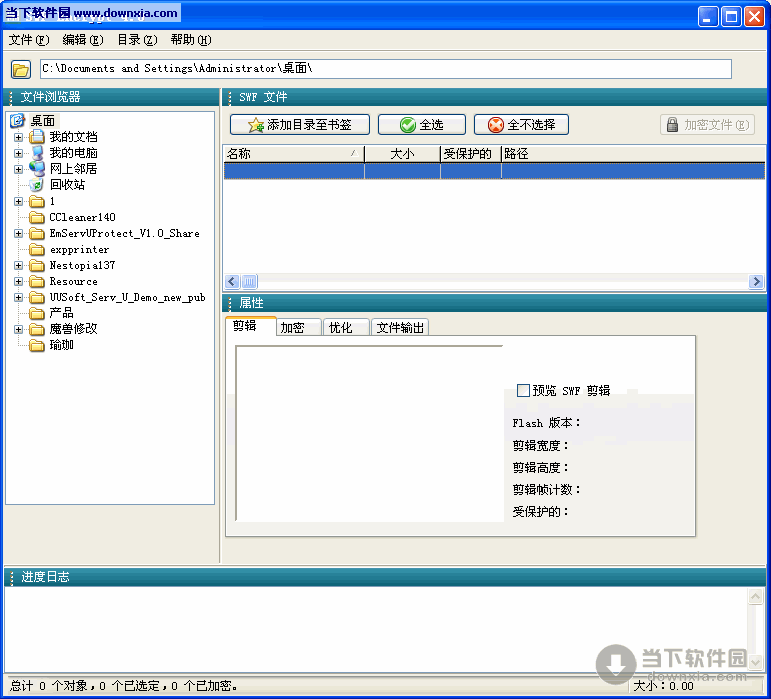Expand the Nestopia137 folder node
This screenshot has width=771, height=699.
point(18,266)
